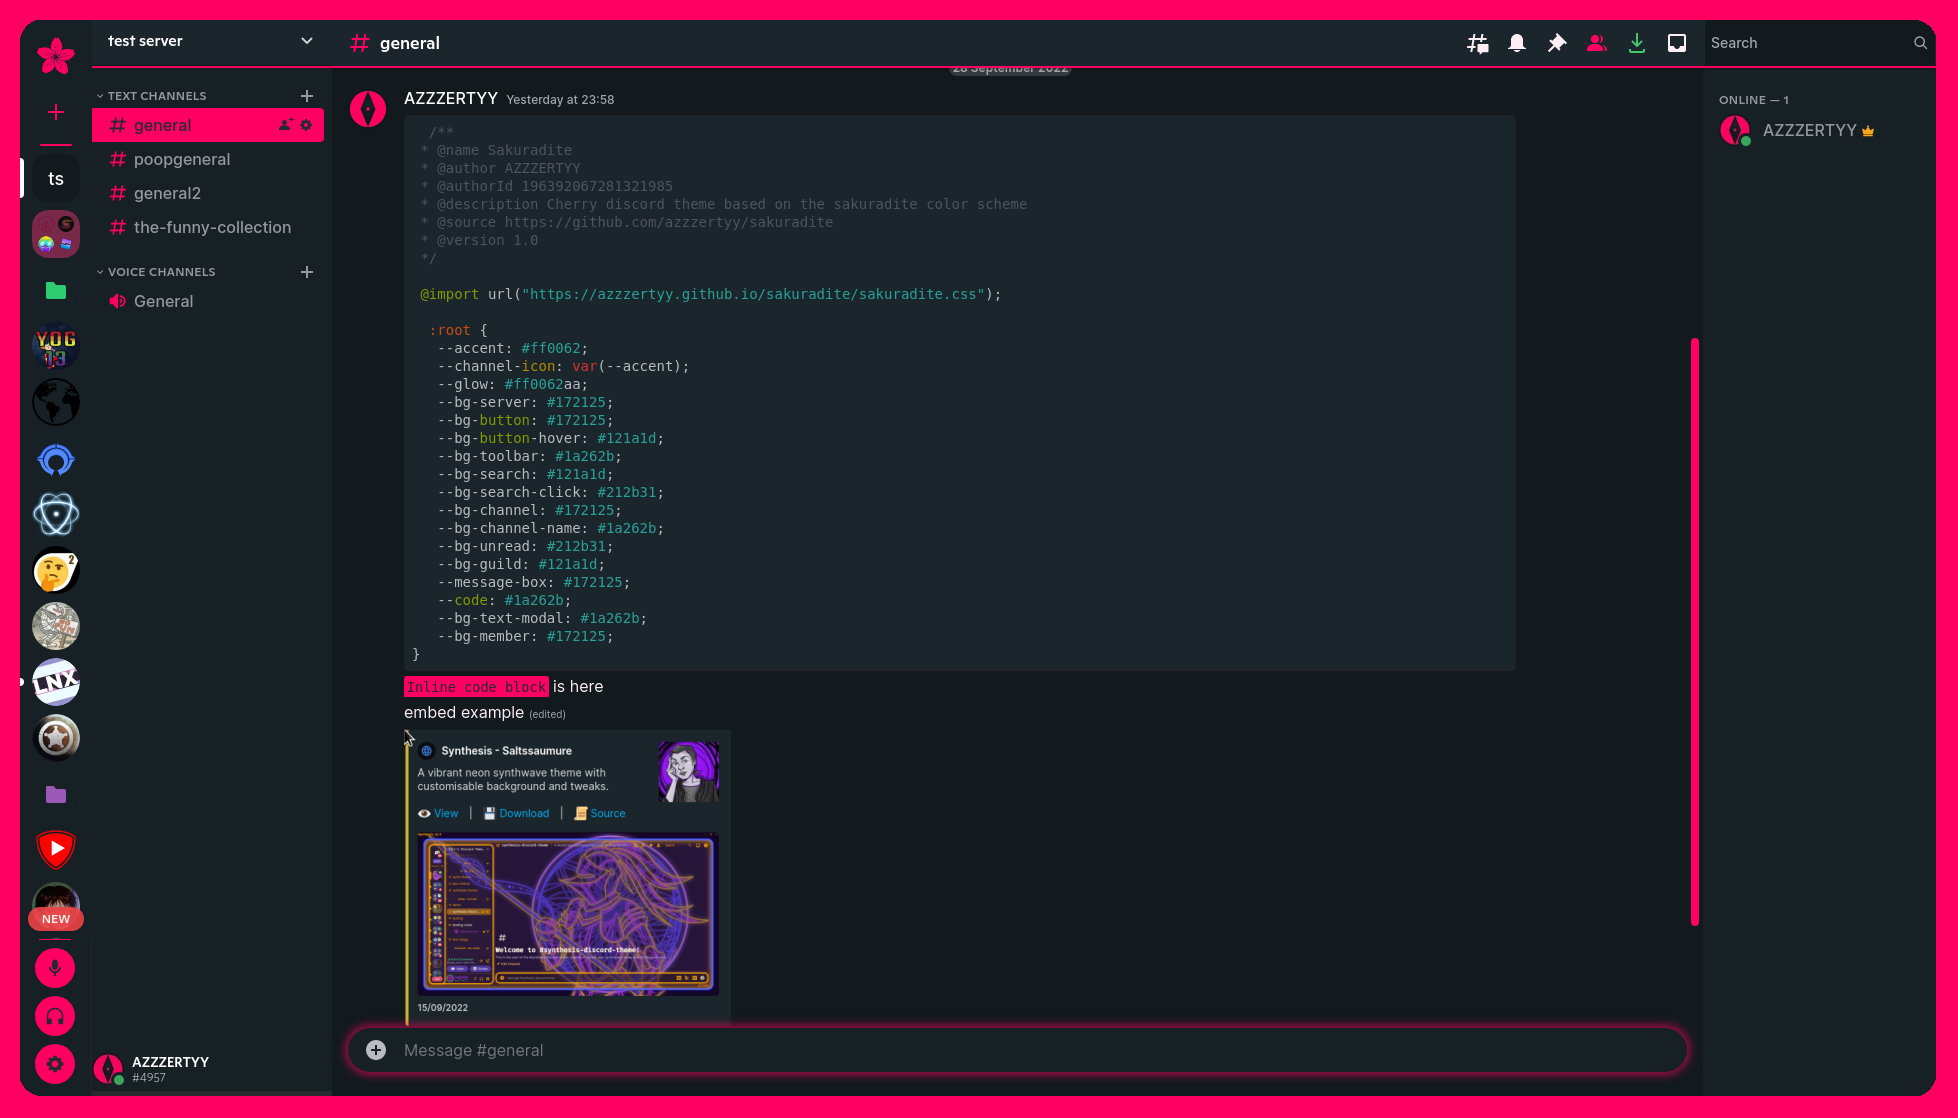
Task: Click the download icon in the top toolbar
Action: click(1637, 43)
